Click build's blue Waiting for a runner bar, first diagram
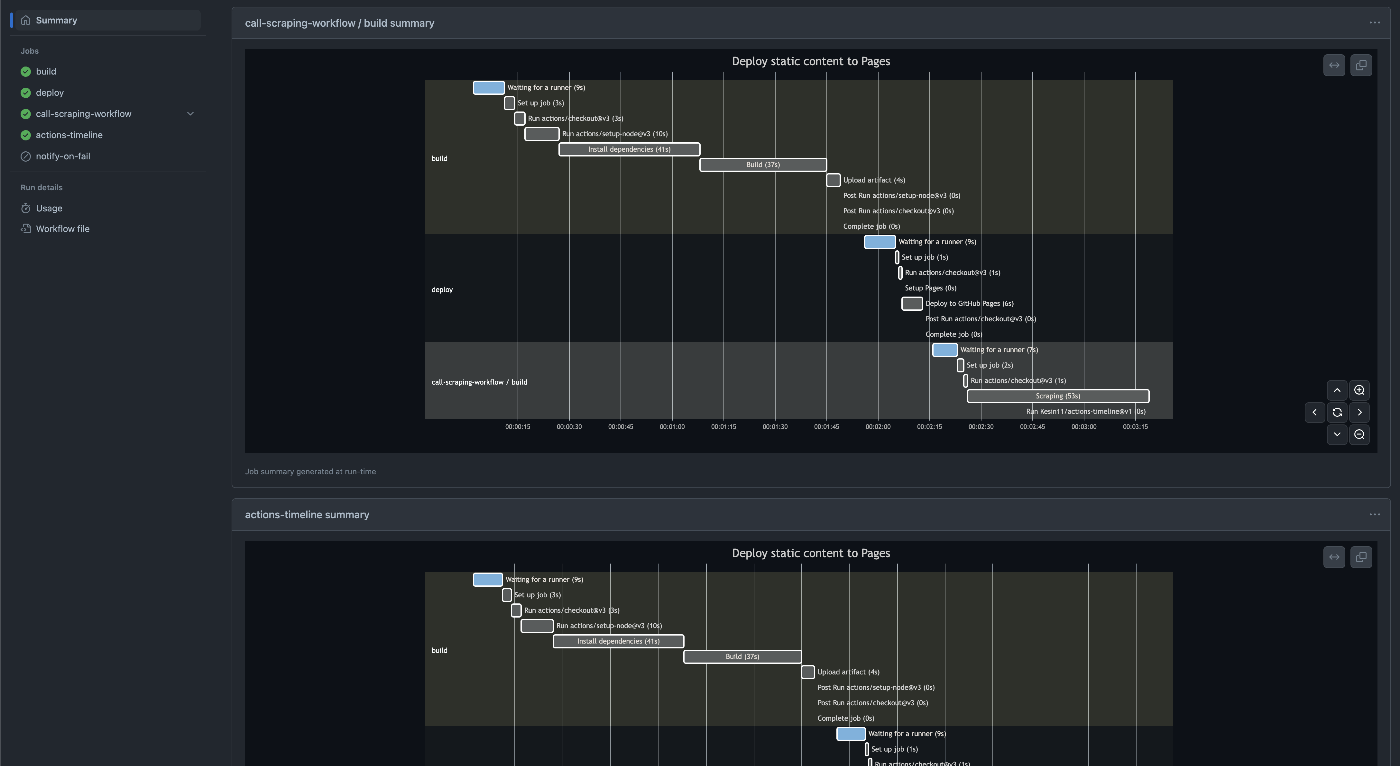The height and width of the screenshot is (766, 1400). click(489, 88)
